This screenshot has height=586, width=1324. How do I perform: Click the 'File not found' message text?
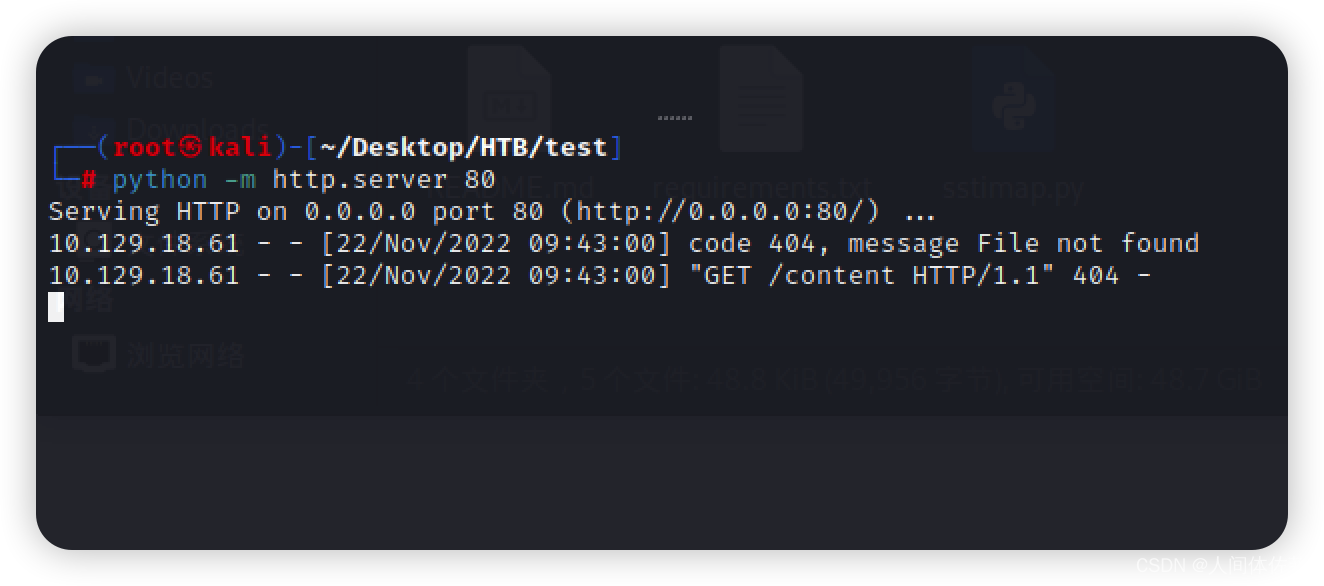(x=1088, y=243)
